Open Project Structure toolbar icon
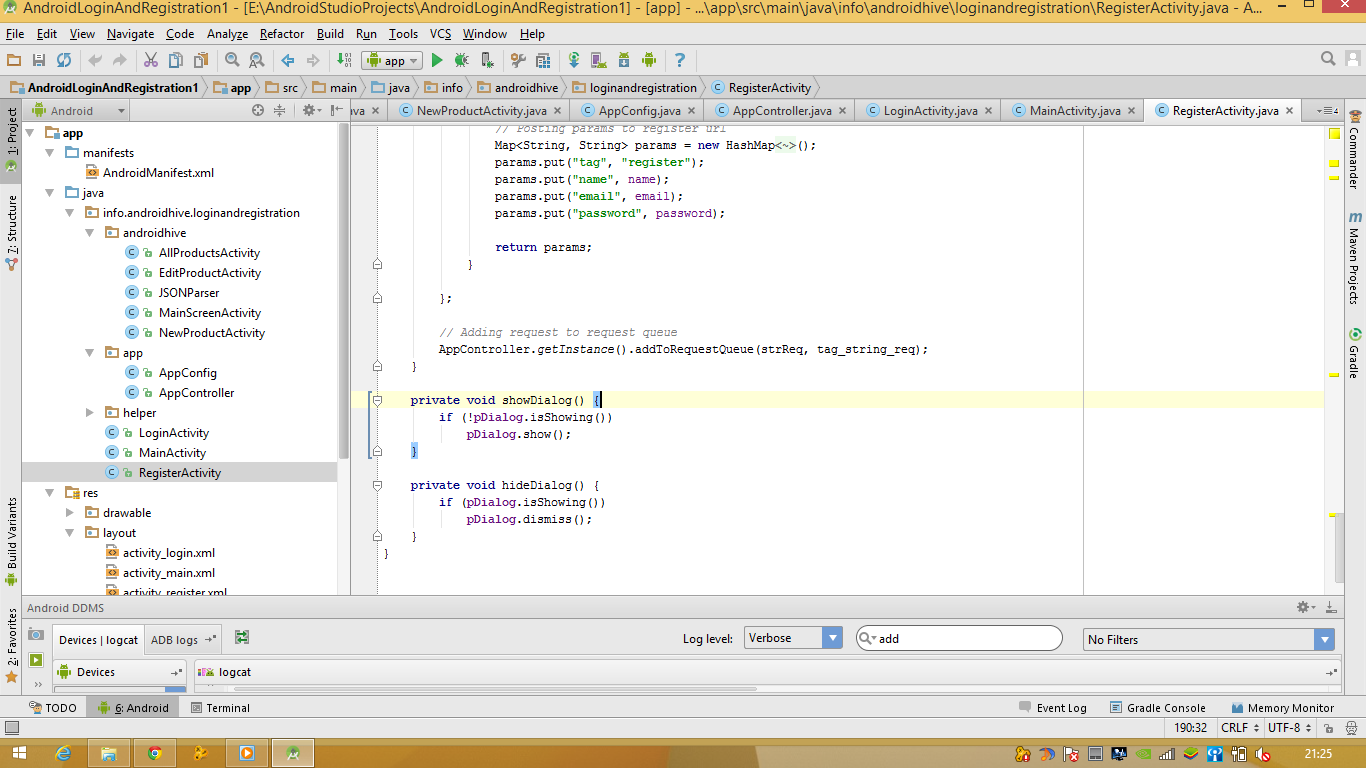Screen dimensions: 1366x768 tap(543, 61)
